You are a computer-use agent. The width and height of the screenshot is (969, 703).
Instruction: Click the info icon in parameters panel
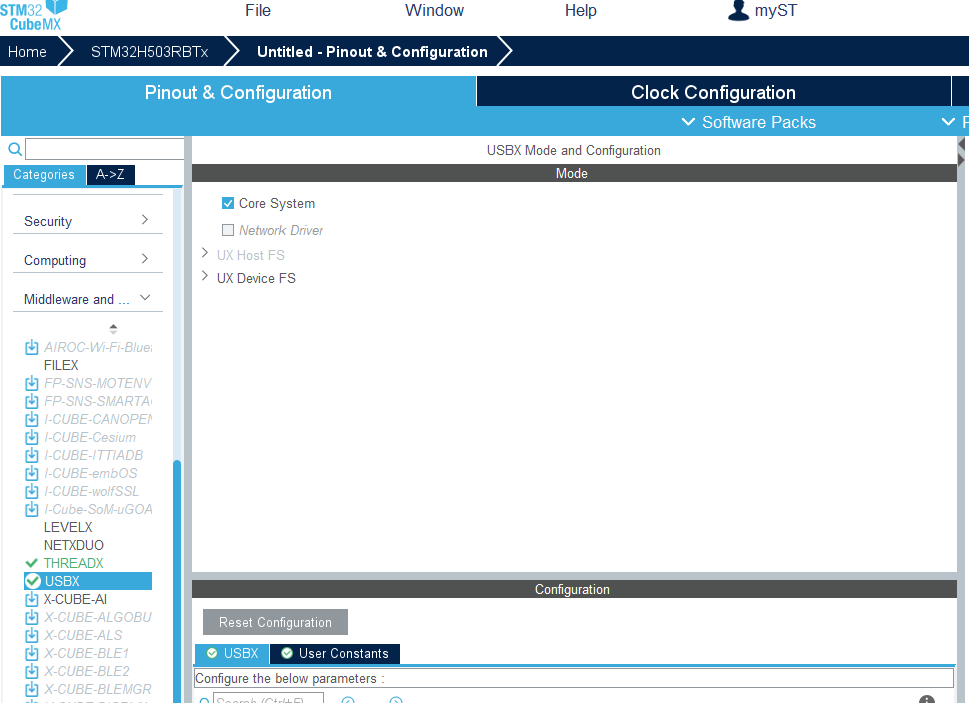(926, 699)
